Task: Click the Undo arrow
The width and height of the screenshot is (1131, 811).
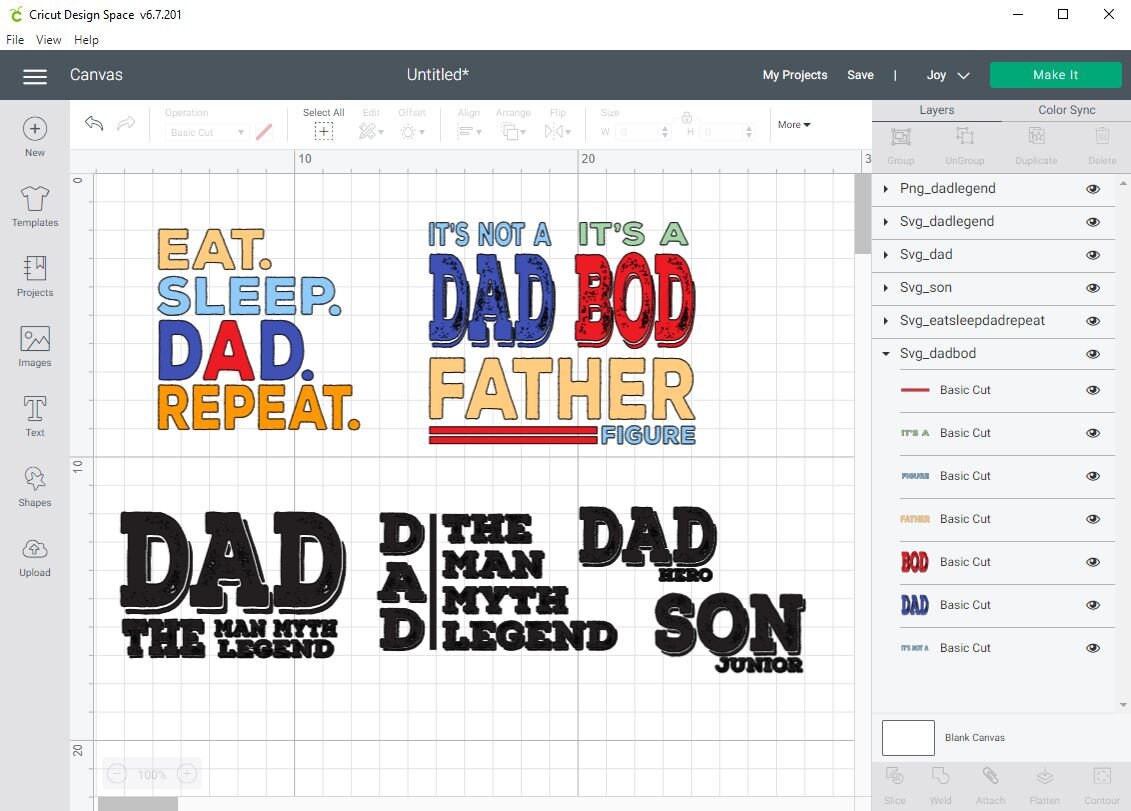Action: coord(93,123)
